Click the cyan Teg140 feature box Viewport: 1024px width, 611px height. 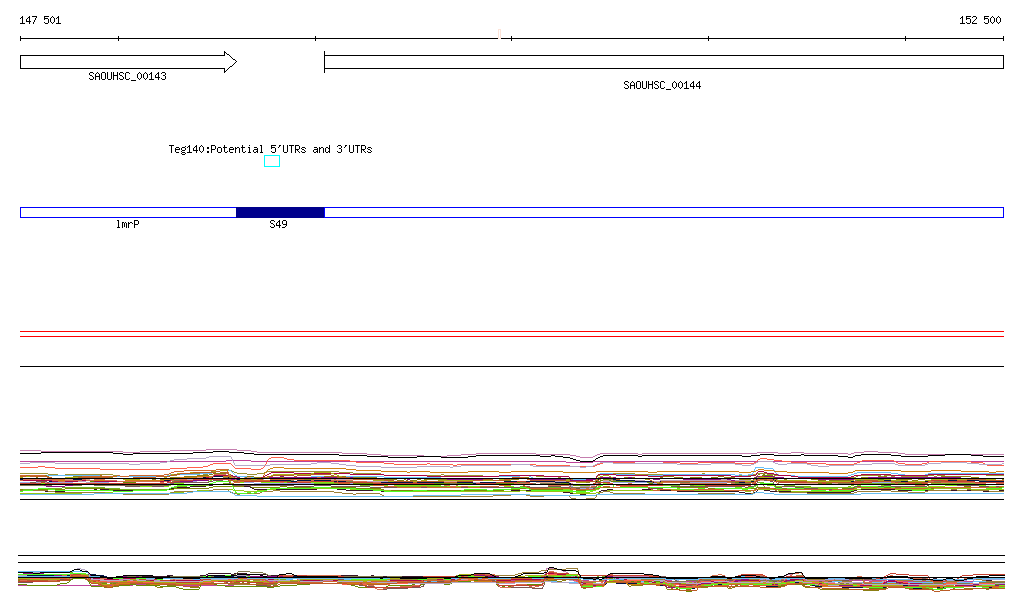272,161
